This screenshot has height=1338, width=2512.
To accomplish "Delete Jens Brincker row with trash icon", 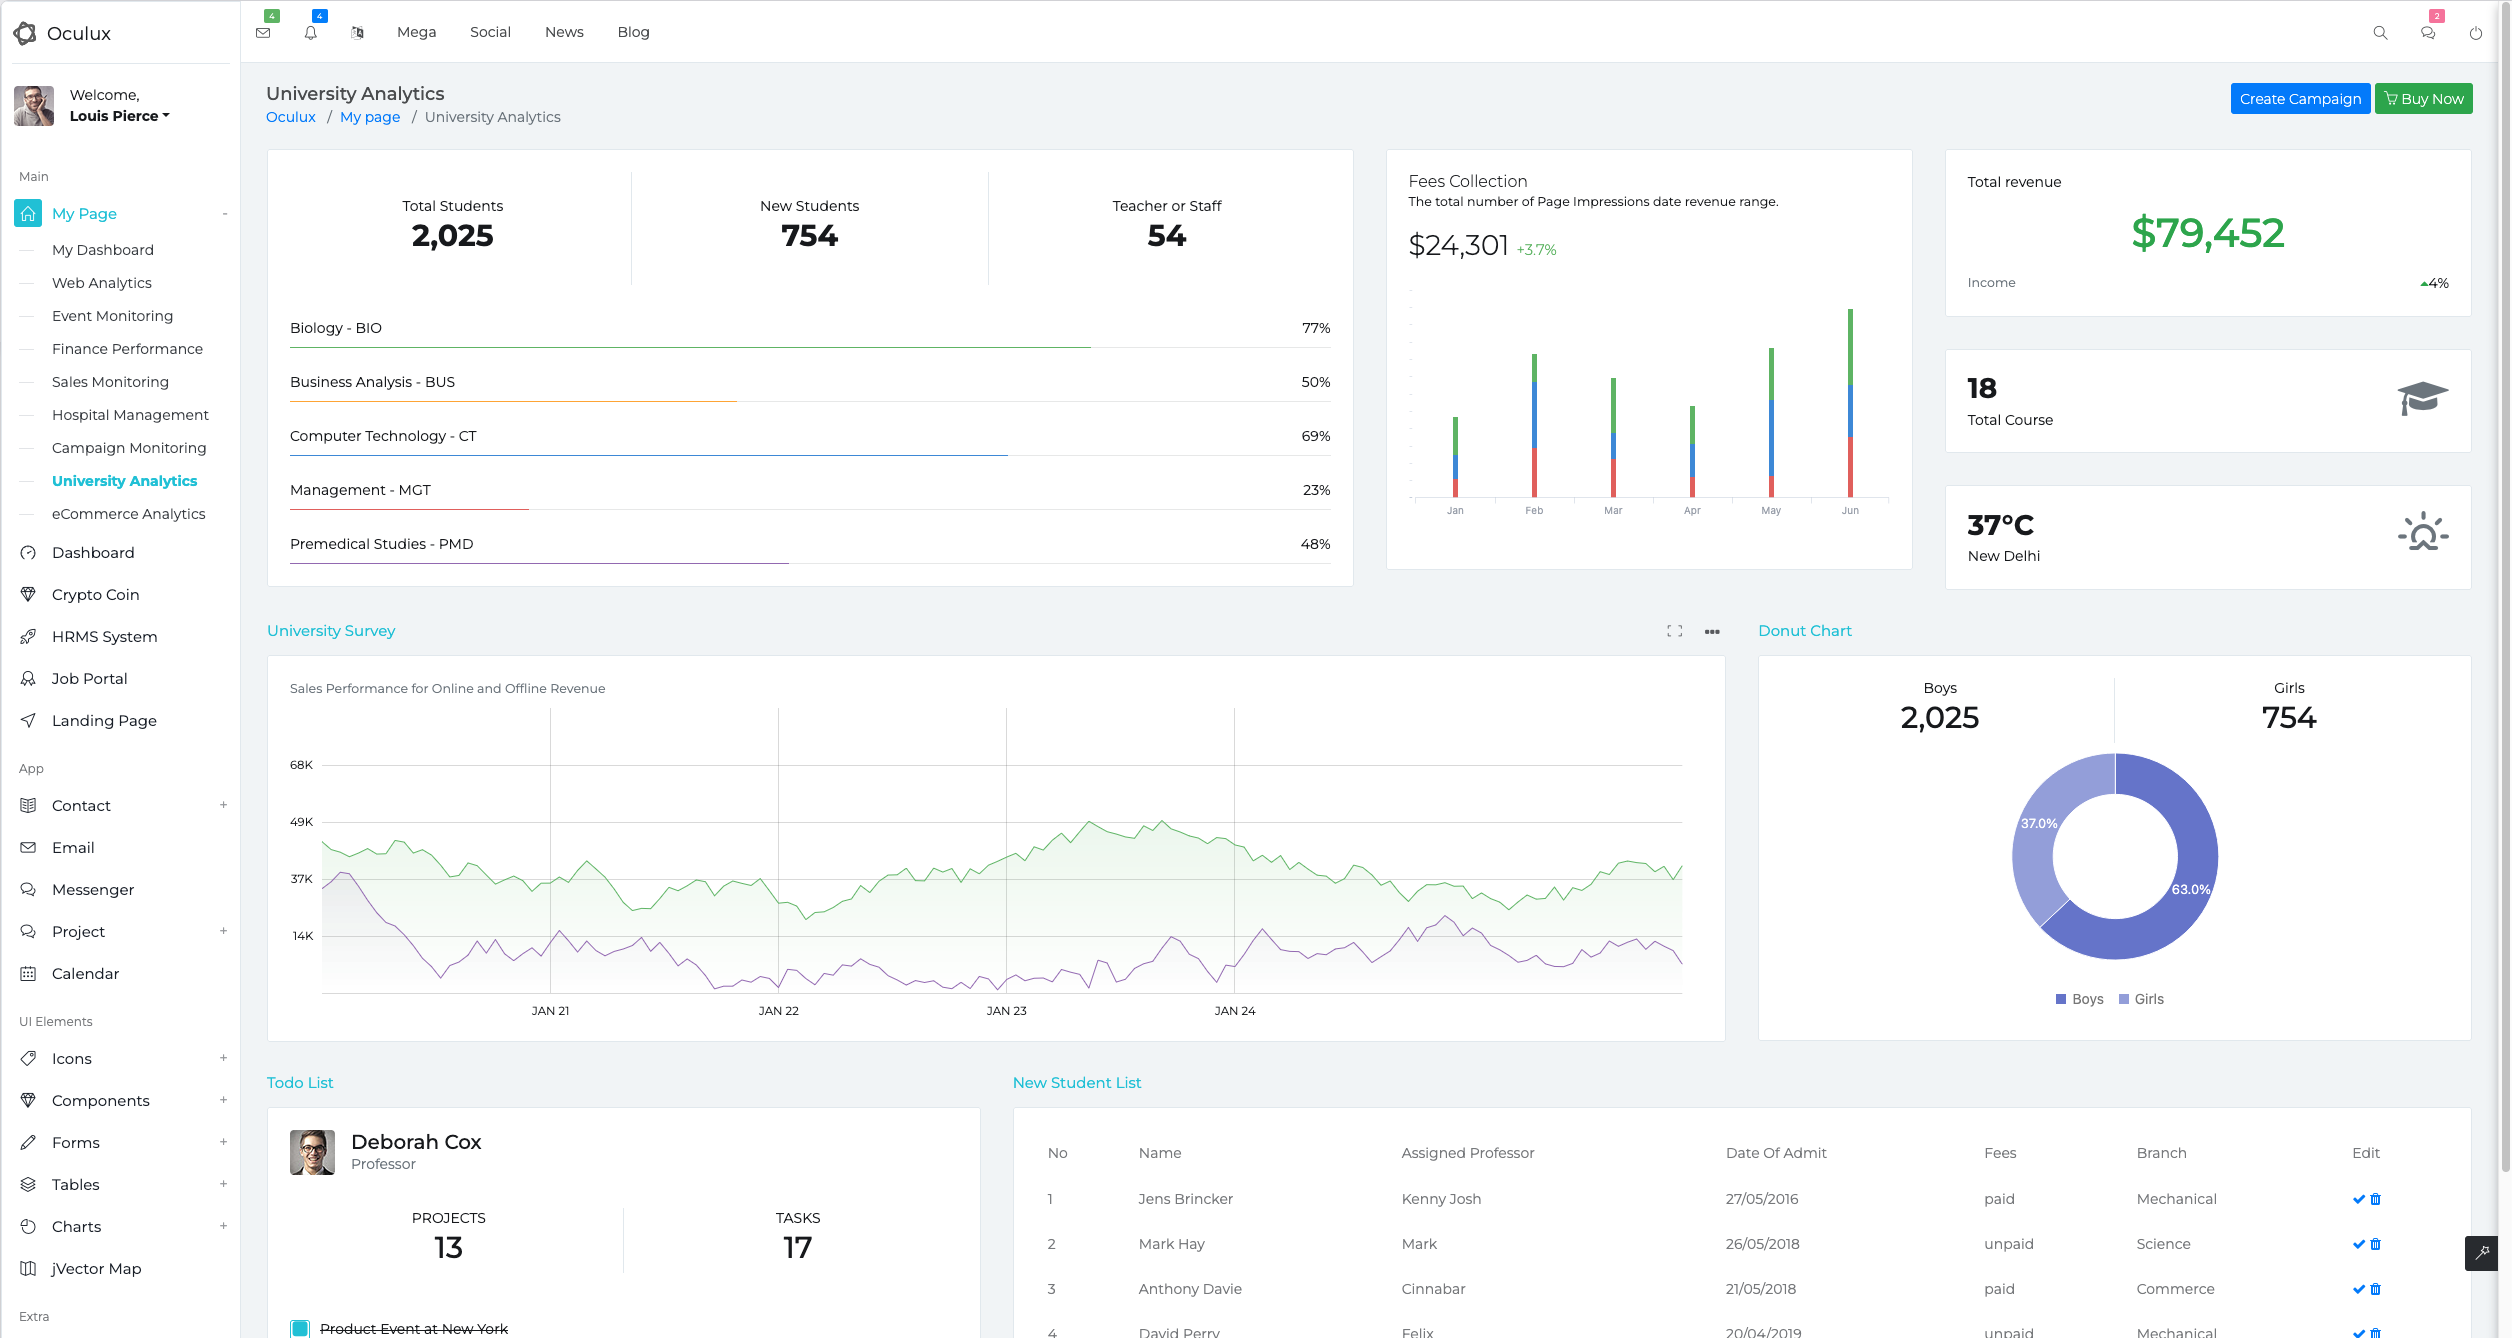I will tap(2376, 1199).
